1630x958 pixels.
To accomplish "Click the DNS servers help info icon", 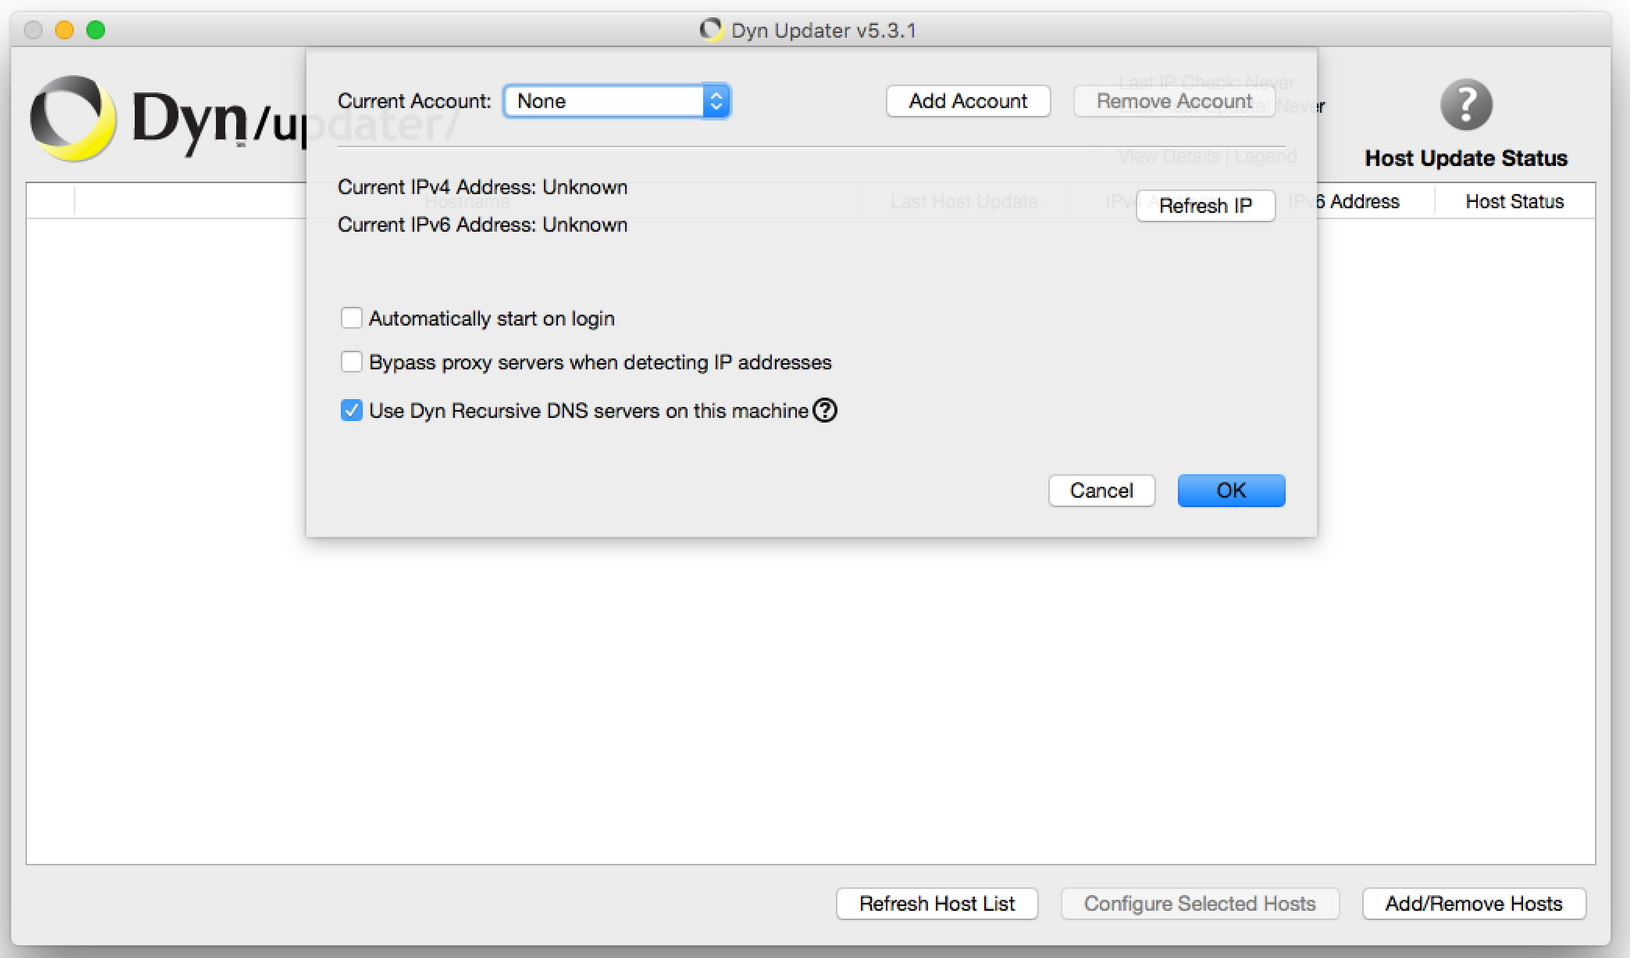I will 825,411.
